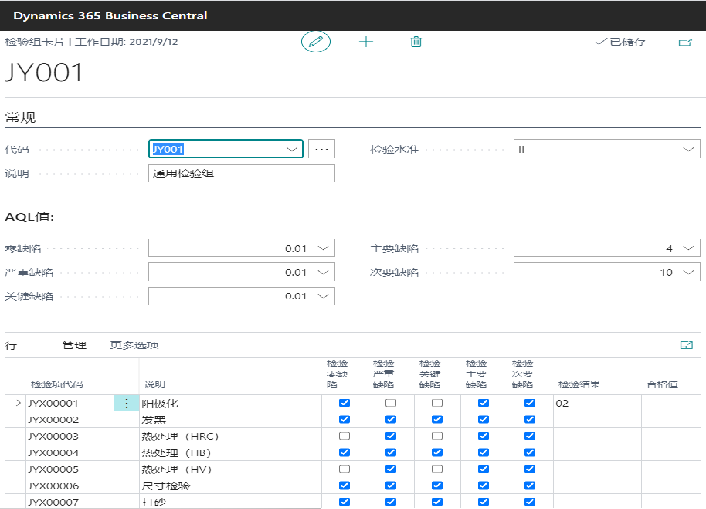Uncheck first checkbox in JYX00007 row

[344, 502]
